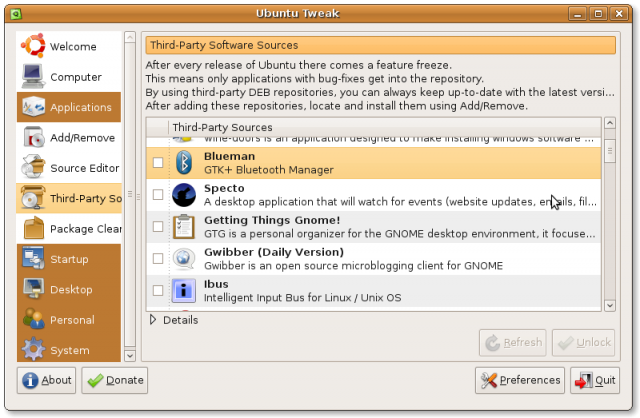
Task: Click the Donate button
Action: pyautogui.click(x=115, y=380)
